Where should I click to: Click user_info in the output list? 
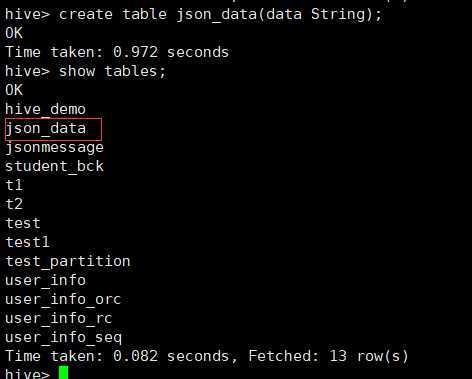point(46,280)
